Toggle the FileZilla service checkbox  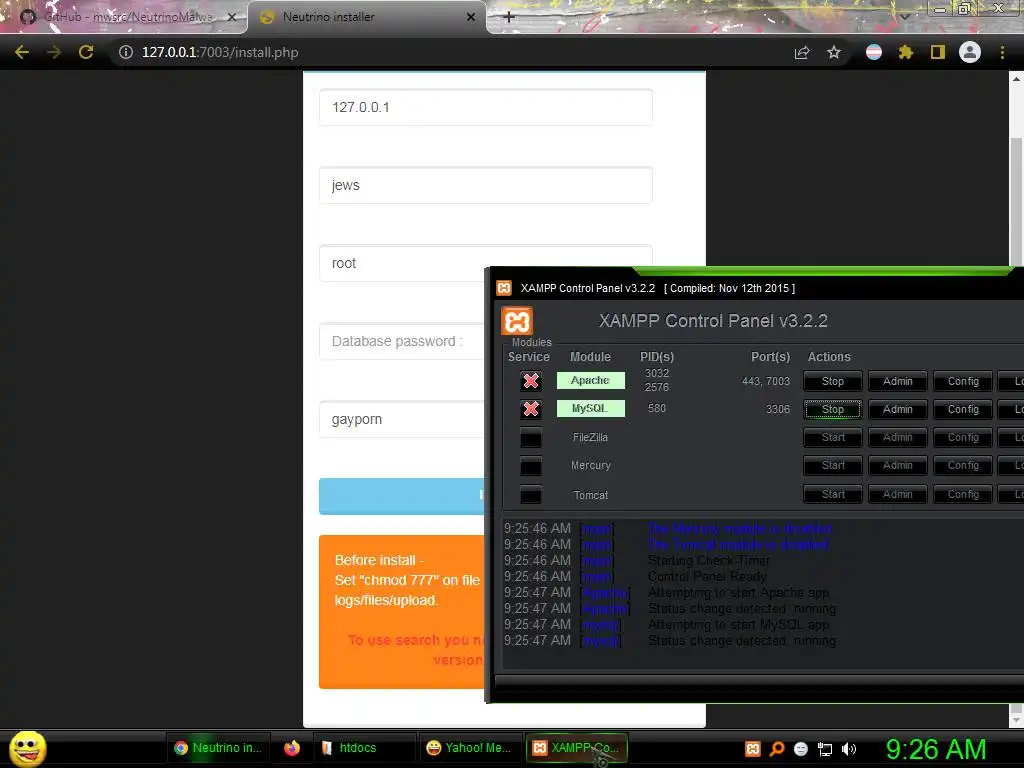pos(531,438)
